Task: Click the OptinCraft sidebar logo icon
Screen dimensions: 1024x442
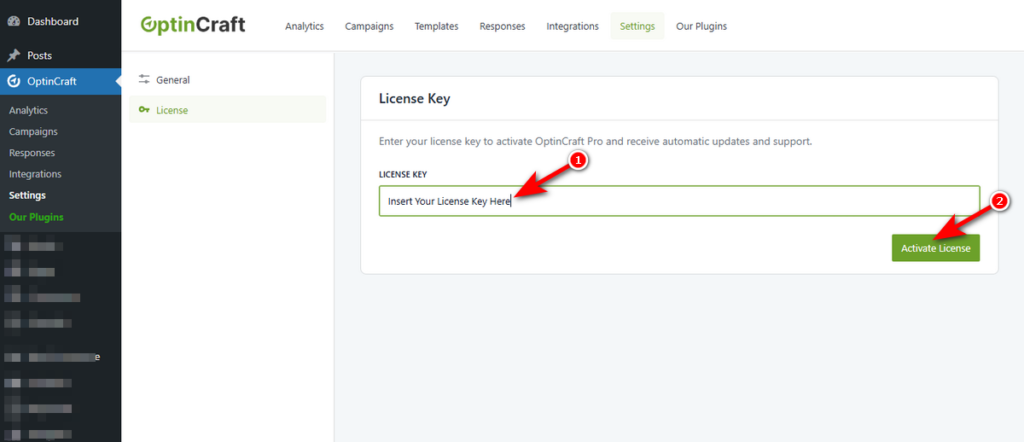Action: point(14,82)
